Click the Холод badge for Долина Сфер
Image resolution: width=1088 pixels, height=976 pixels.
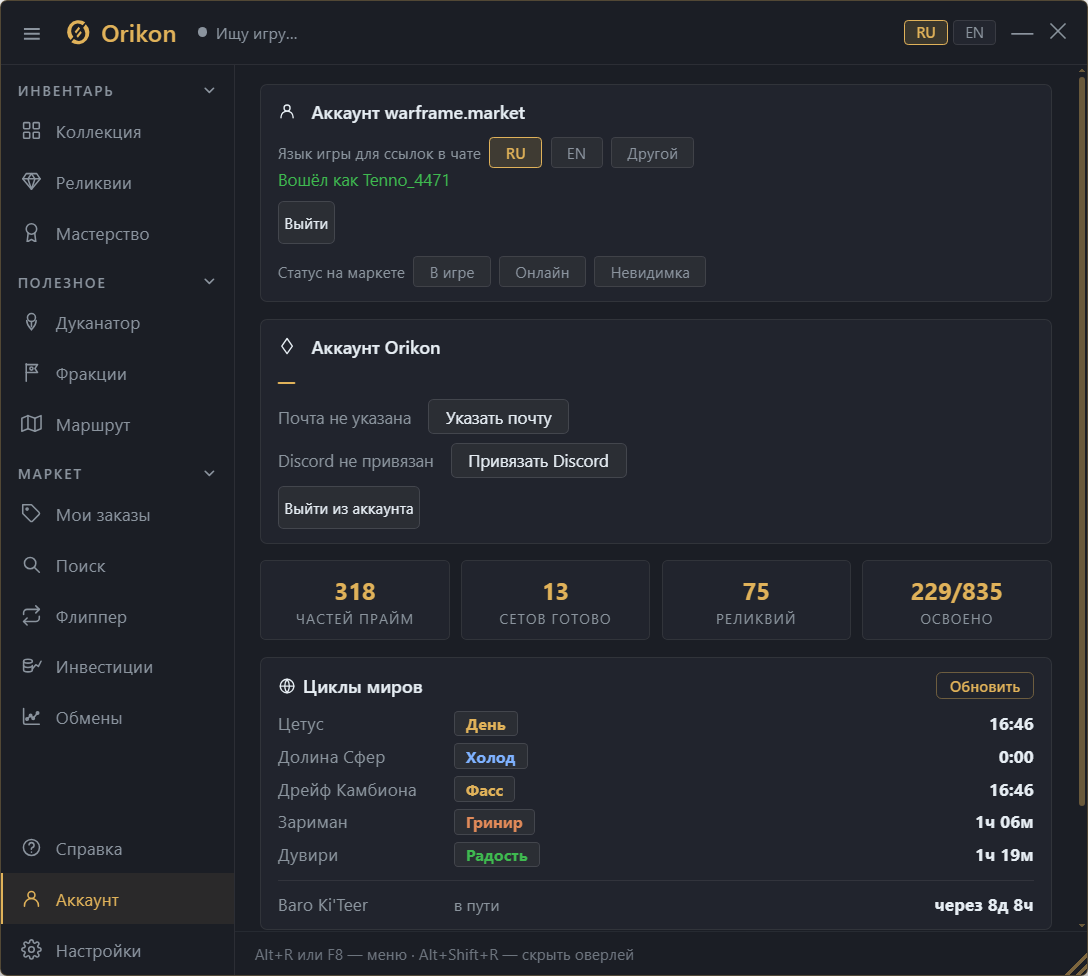pyautogui.click(x=491, y=757)
